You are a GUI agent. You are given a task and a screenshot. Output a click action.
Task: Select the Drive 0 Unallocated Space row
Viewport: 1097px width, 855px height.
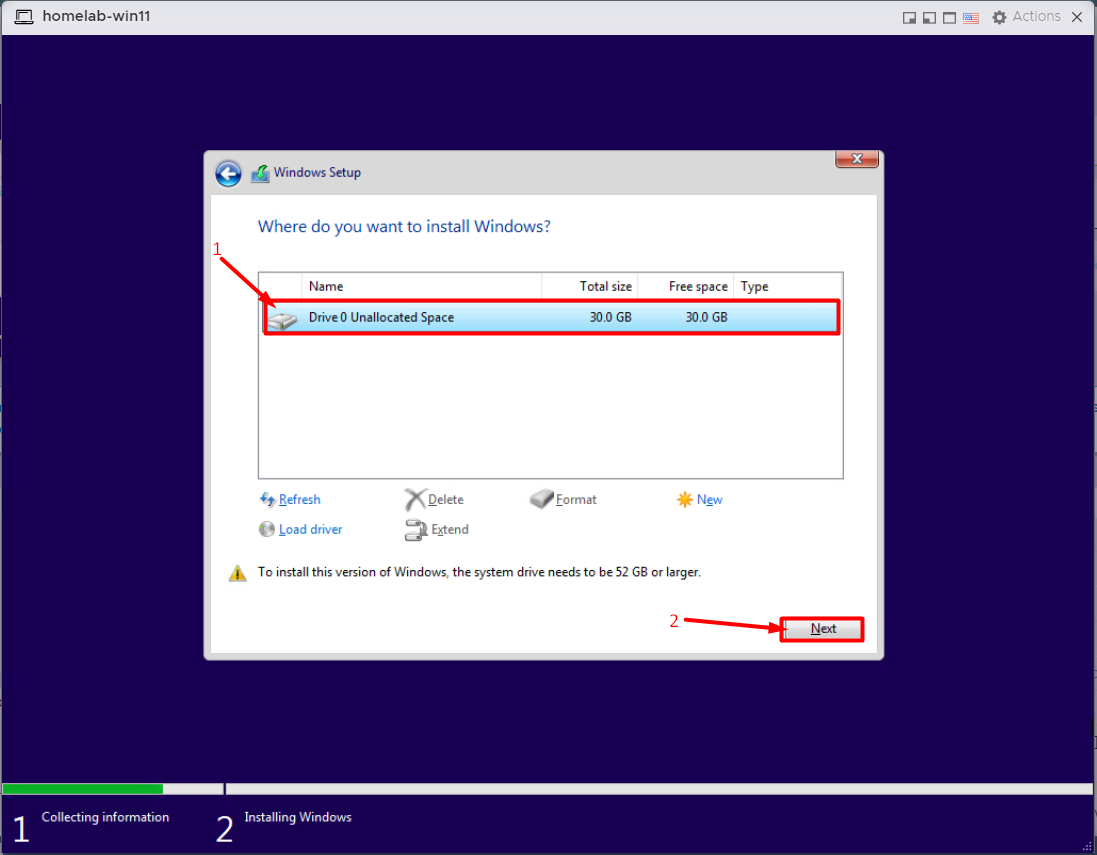(x=551, y=318)
